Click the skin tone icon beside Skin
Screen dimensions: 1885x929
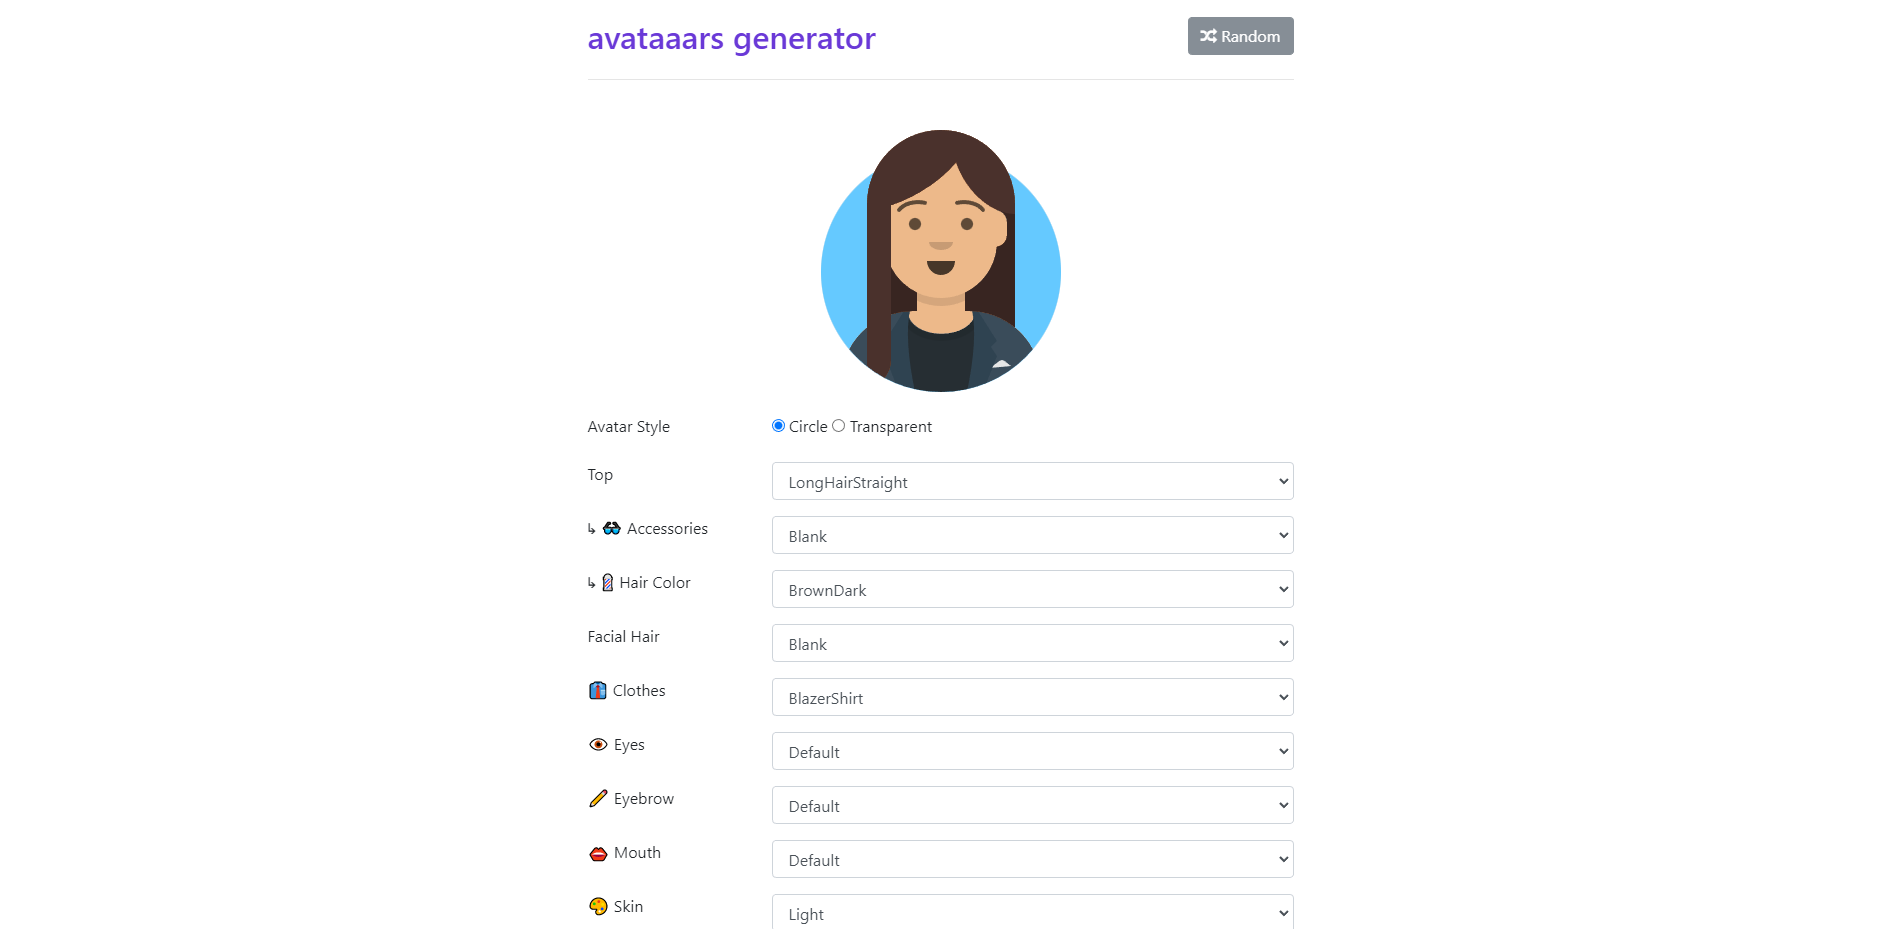pos(597,906)
